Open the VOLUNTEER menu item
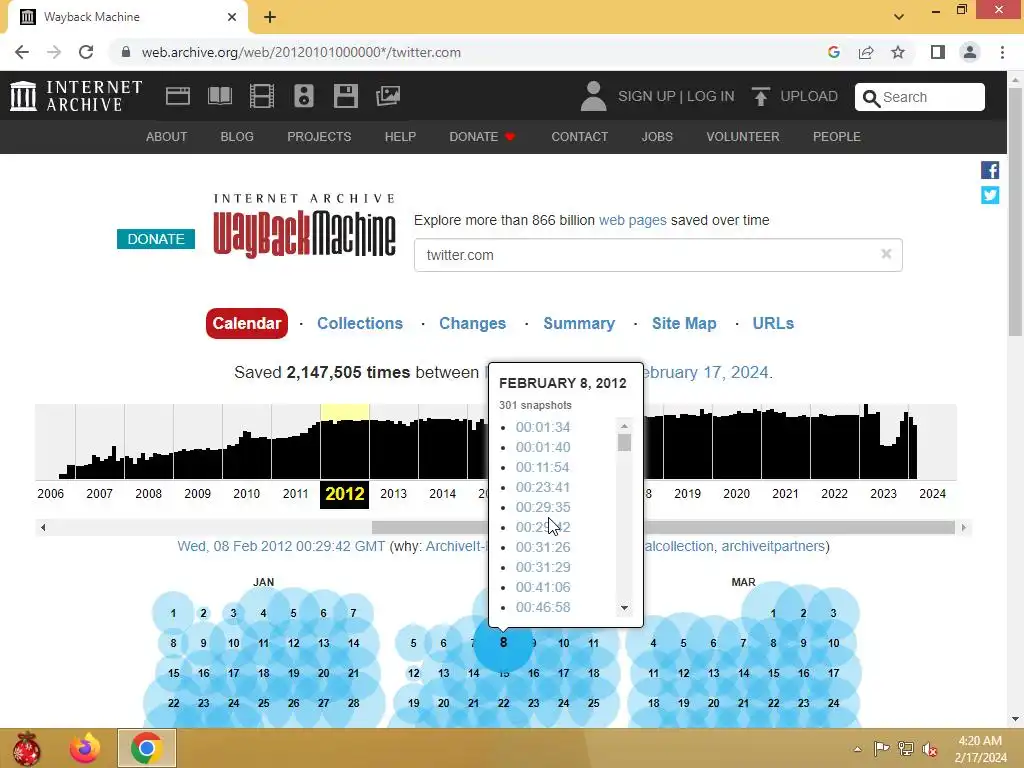The width and height of the screenshot is (1024, 768). tap(743, 136)
